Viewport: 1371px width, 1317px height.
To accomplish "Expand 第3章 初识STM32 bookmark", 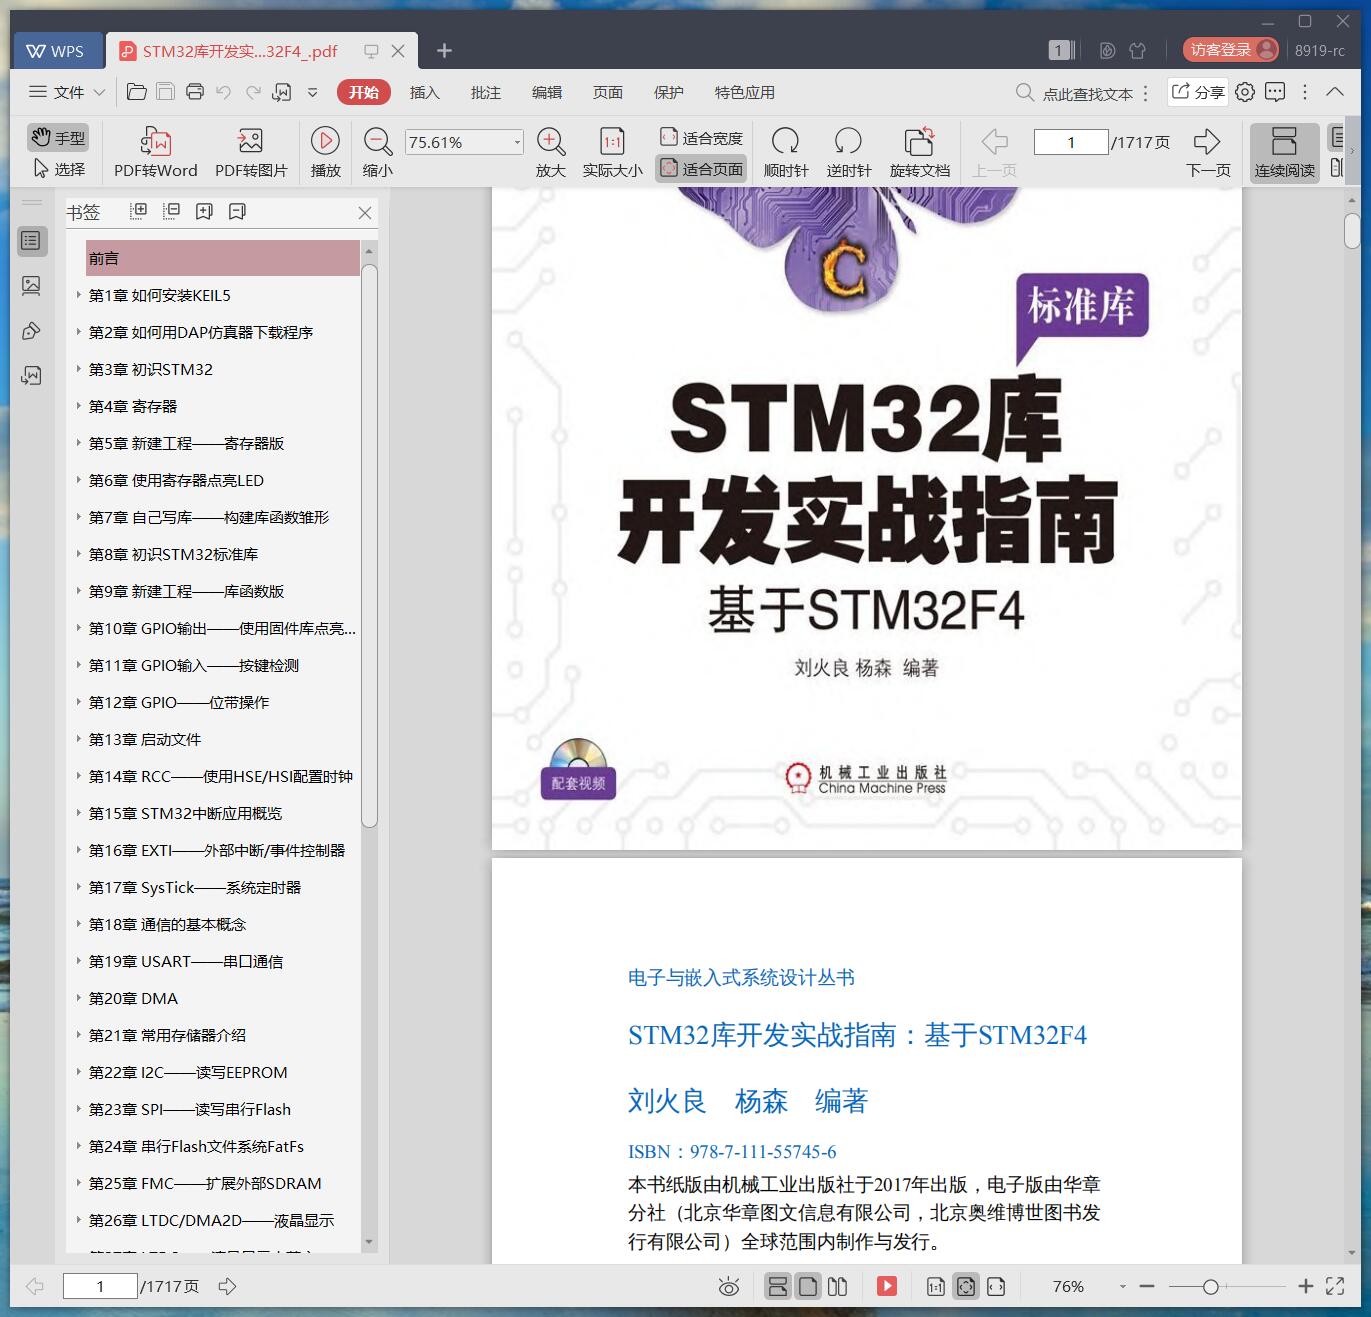I will click(78, 369).
